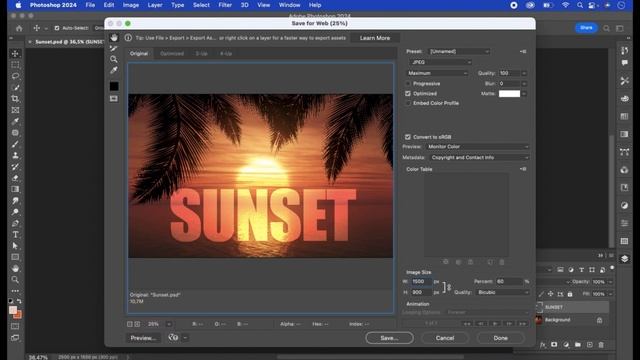This screenshot has height=360, width=640.
Task: Toggle the Progressive checkbox
Action: (408, 84)
